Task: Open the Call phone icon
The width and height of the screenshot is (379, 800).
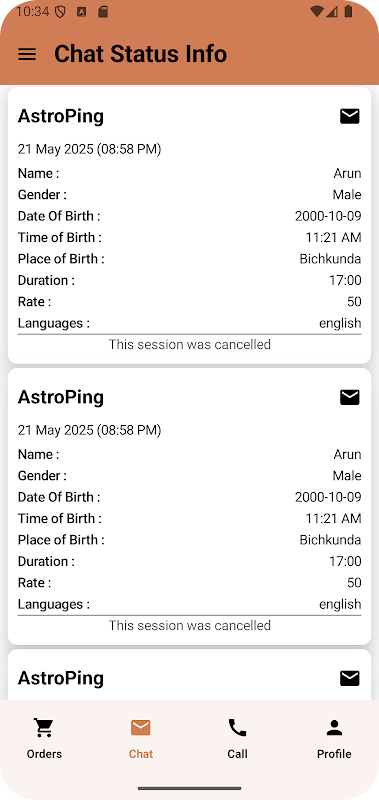Action: [x=237, y=728]
